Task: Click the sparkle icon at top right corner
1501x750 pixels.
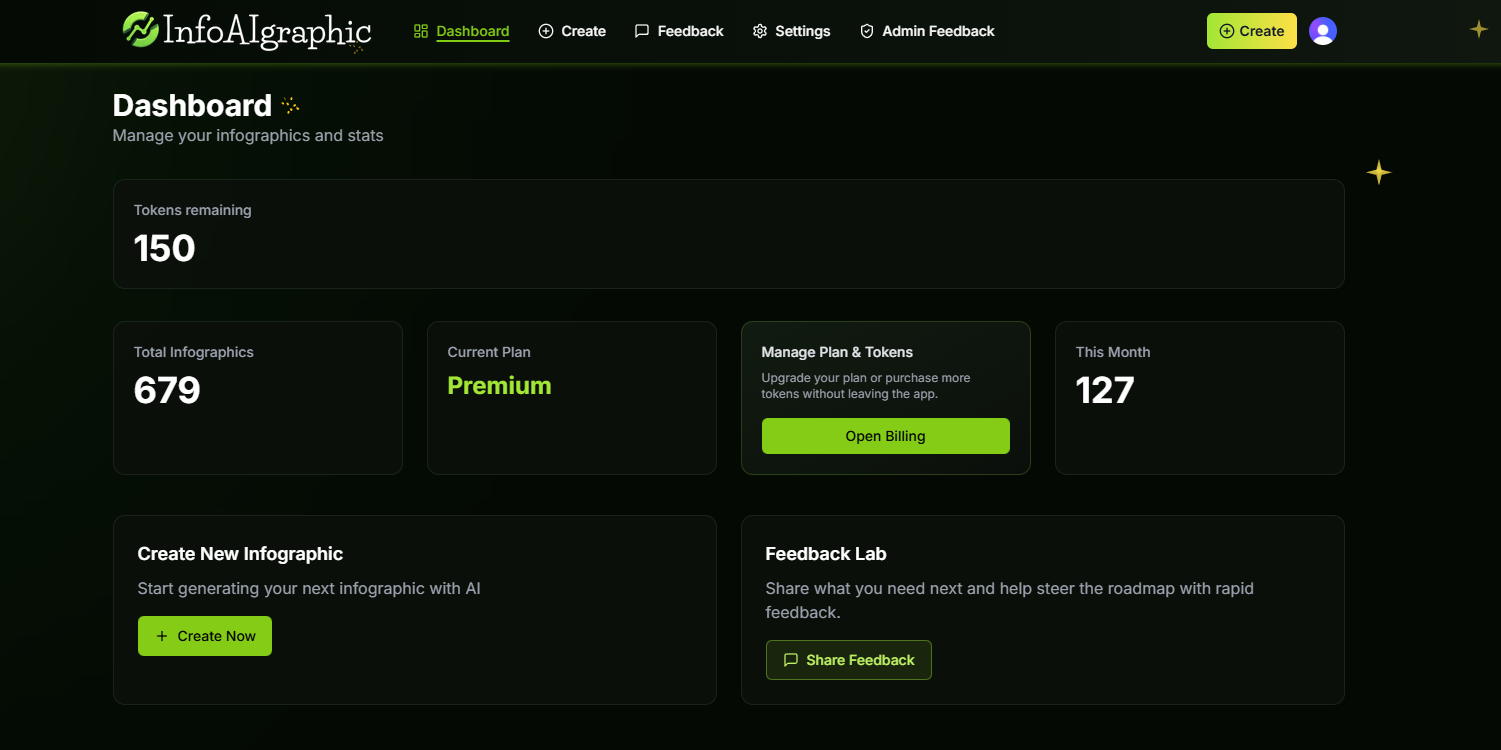Action: pyautogui.click(x=1478, y=29)
